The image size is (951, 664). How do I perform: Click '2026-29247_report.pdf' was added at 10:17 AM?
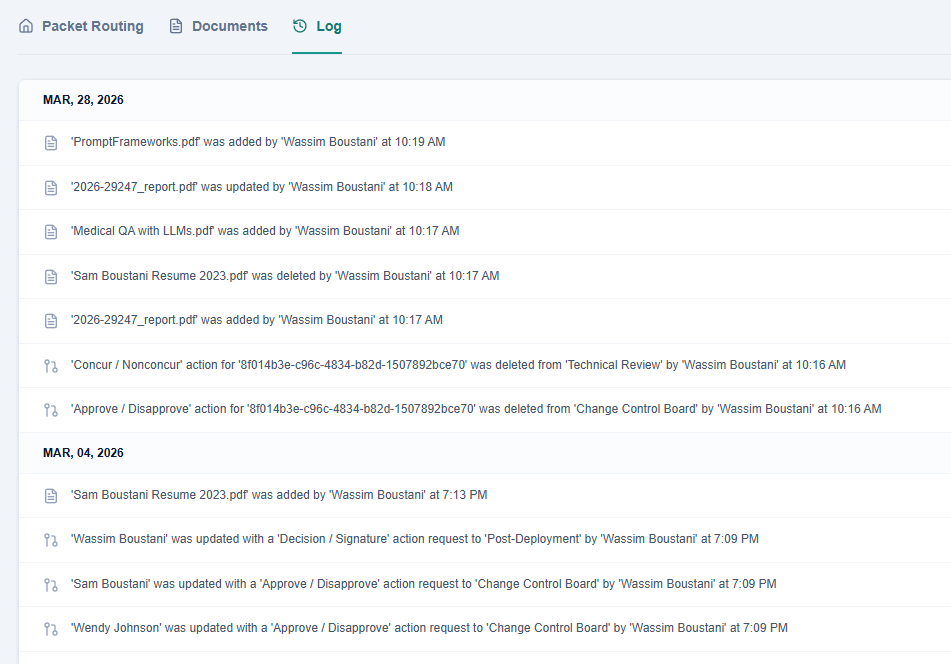tap(257, 320)
